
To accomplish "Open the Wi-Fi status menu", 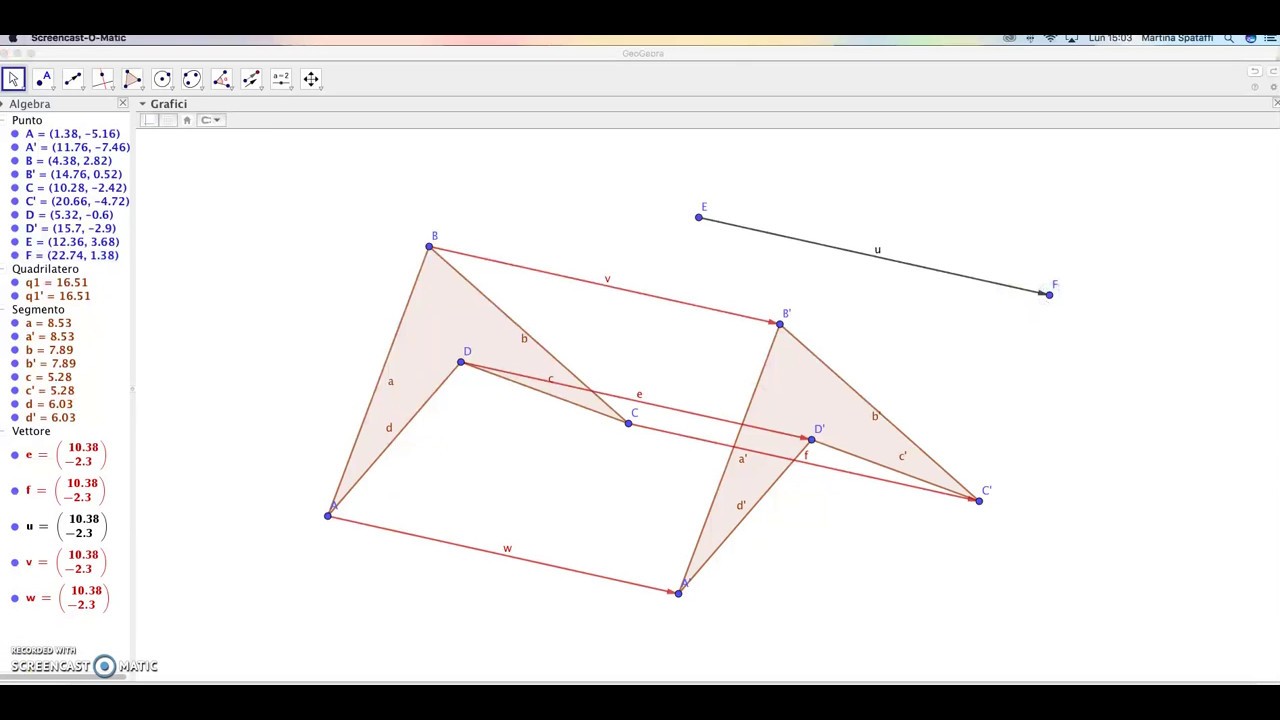I will click(1050, 38).
